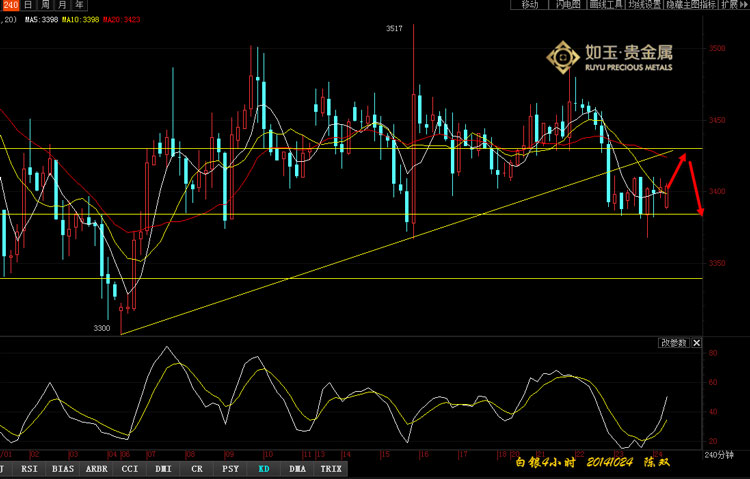Switch to the DMI indicator tab
The height and width of the screenshot is (479, 750).
164,467
